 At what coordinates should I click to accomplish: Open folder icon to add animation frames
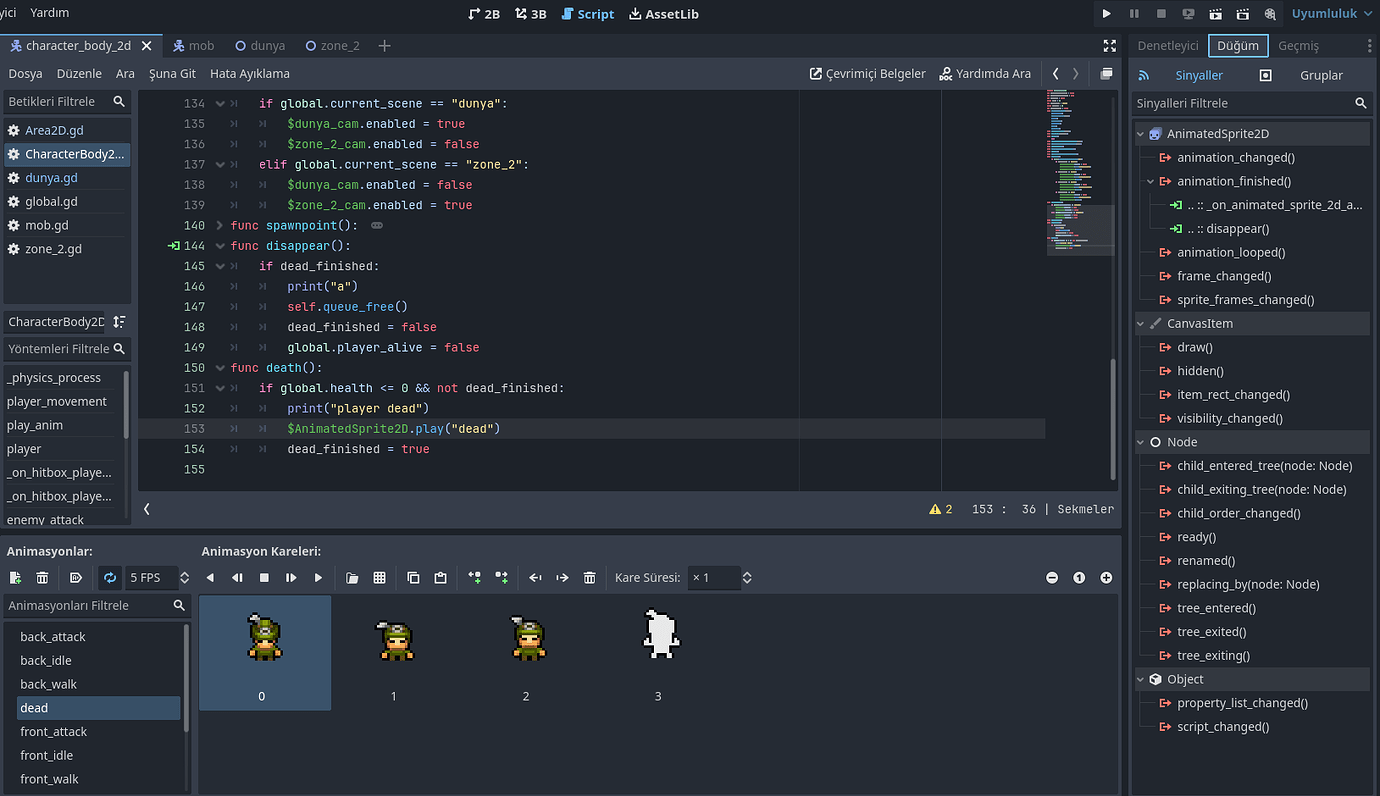tap(351, 577)
